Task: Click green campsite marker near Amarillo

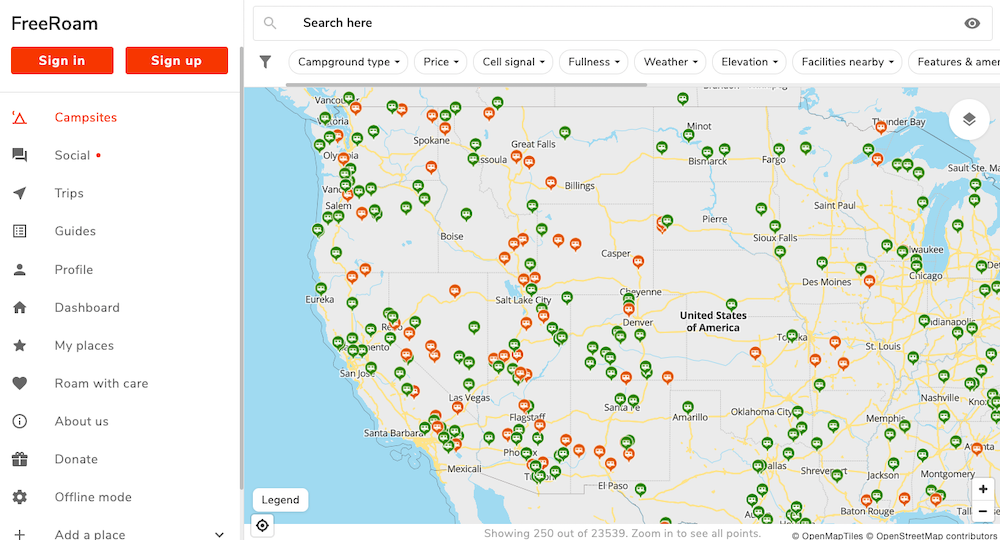Action: point(688,407)
